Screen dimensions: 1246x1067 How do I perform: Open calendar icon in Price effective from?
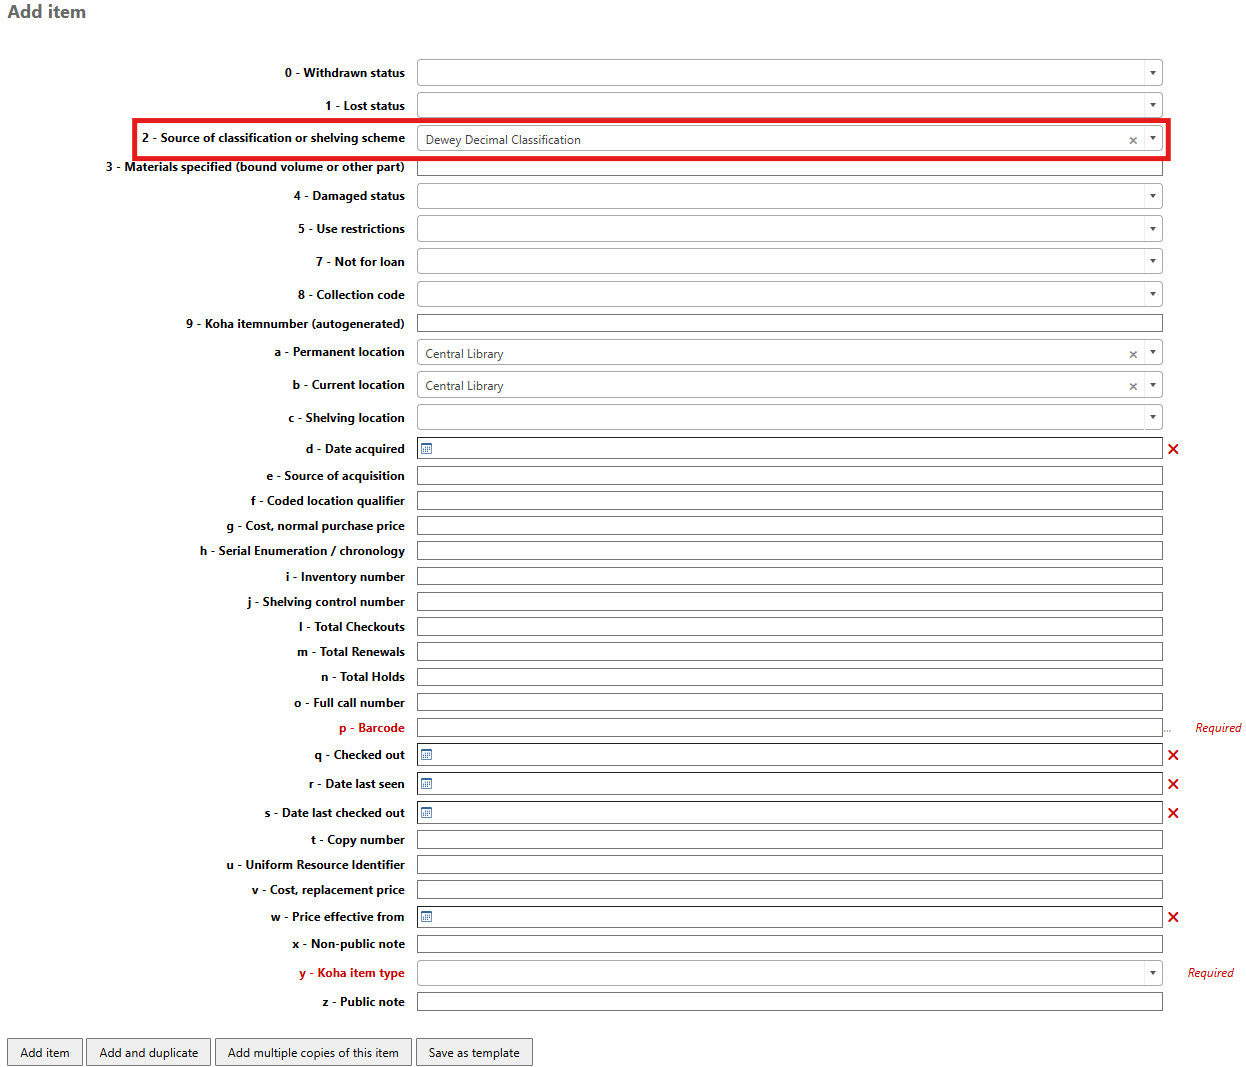[426, 917]
